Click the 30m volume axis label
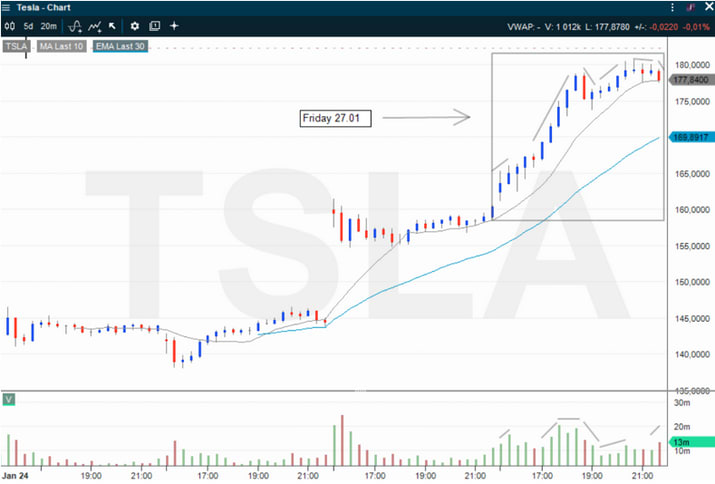Viewport: 715px width, 484px height. 682,403
